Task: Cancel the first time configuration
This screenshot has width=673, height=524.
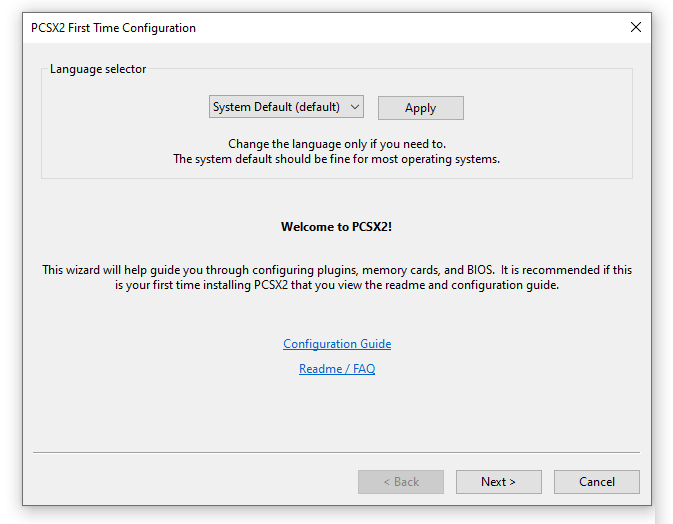Action: 597,482
